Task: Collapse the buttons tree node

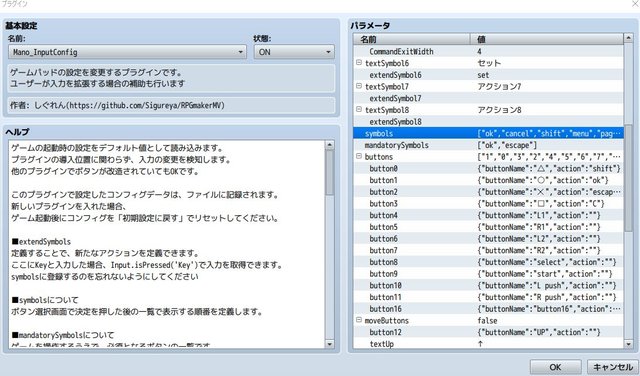Action: coord(359,156)
